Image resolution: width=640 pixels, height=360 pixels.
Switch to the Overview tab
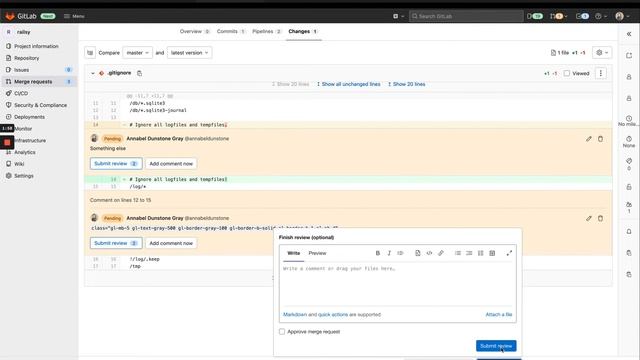pyautogui.click(x=194, y=31)
